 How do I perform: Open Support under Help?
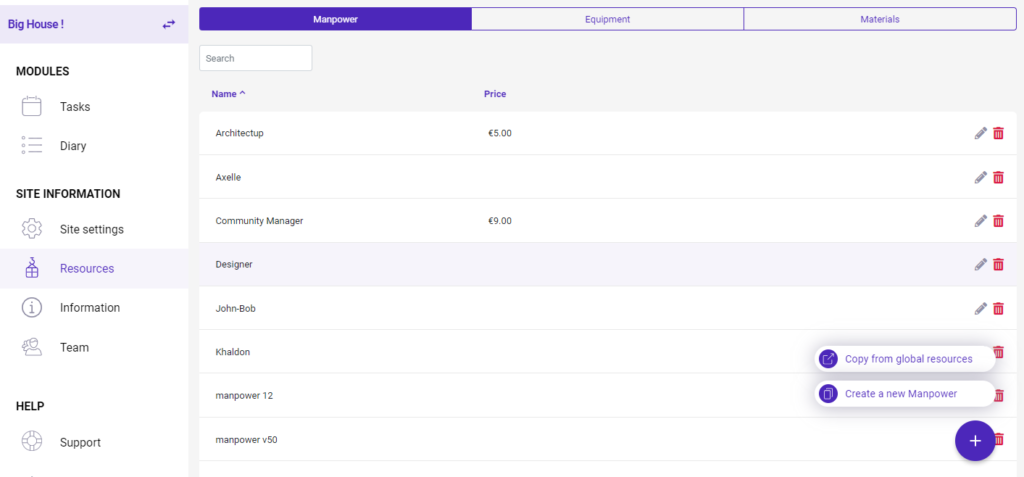[80, 442]
